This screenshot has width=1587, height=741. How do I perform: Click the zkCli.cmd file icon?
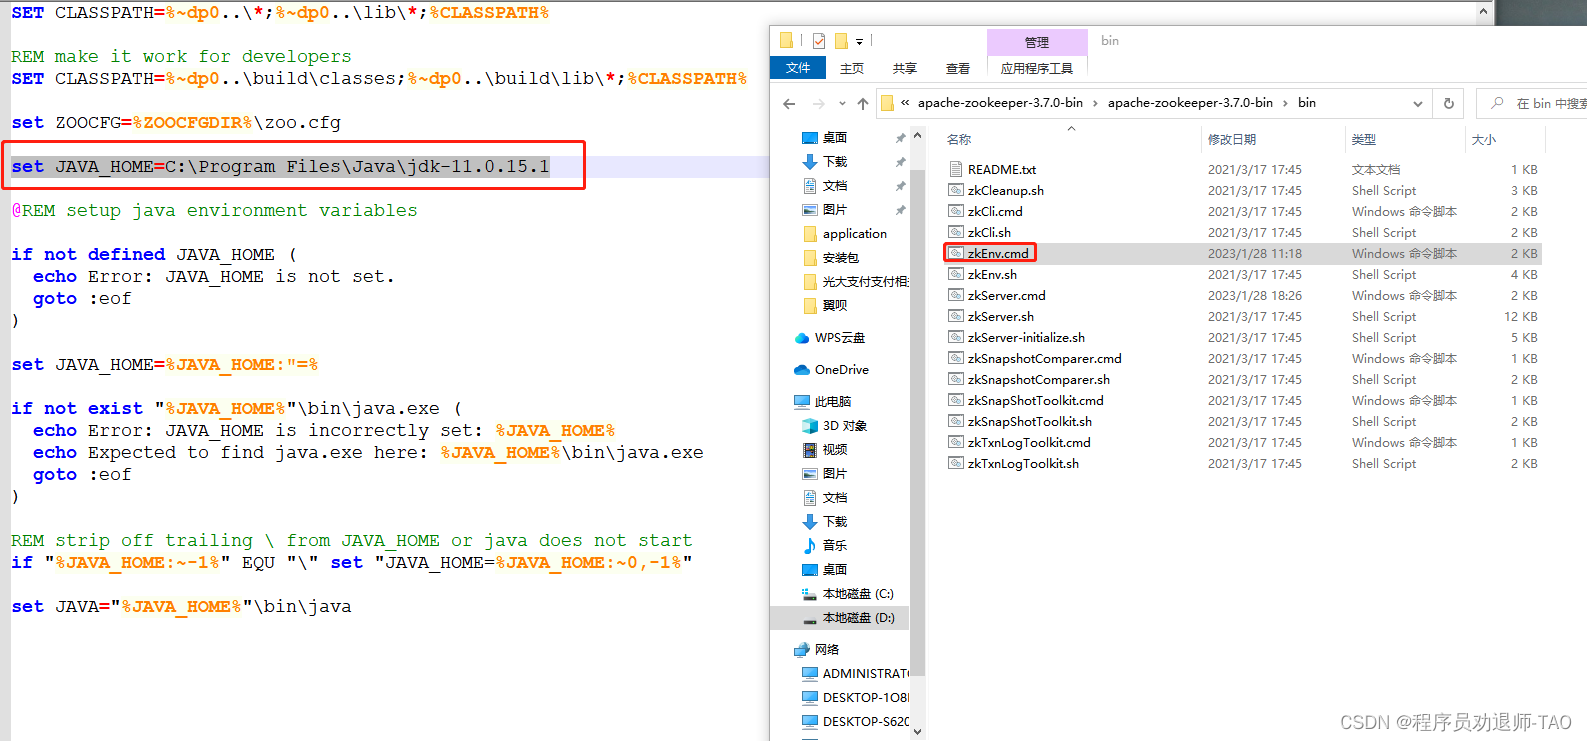(956, 212)
